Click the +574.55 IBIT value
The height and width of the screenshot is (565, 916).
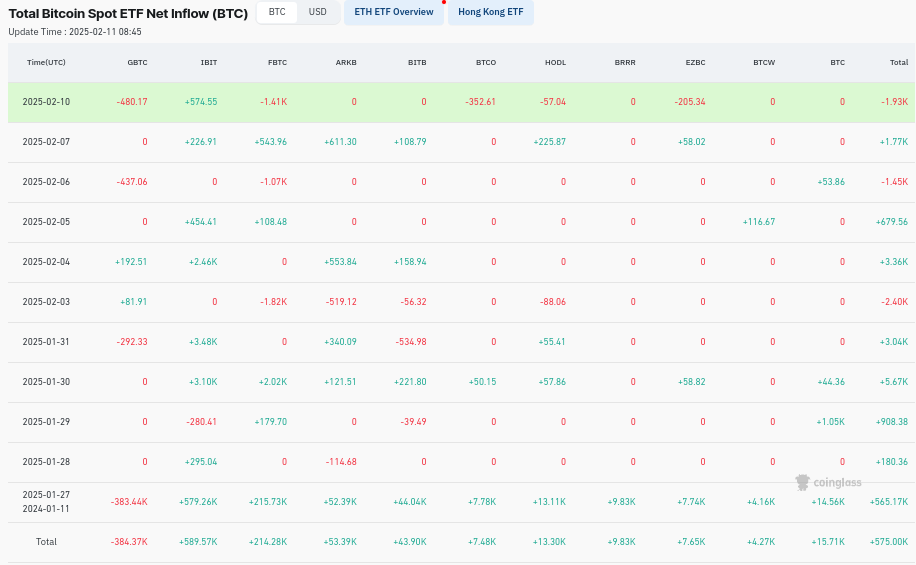click(x=201, y=102)
